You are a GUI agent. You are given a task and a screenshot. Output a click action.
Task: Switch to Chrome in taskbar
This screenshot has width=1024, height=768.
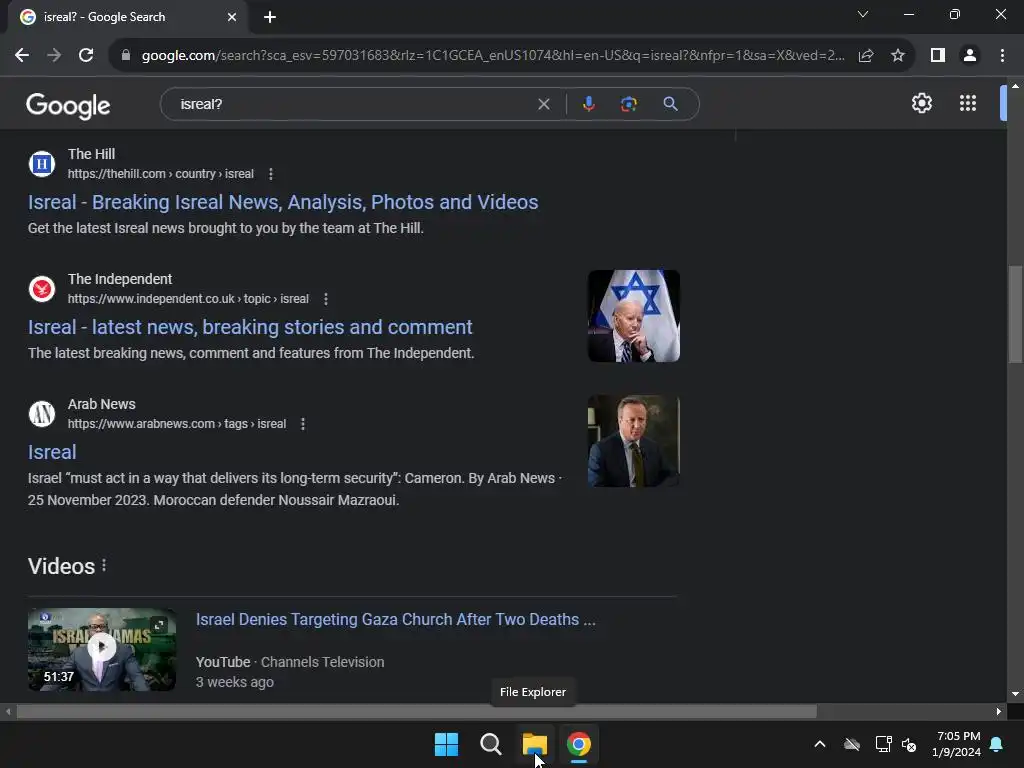click(579, 744)
